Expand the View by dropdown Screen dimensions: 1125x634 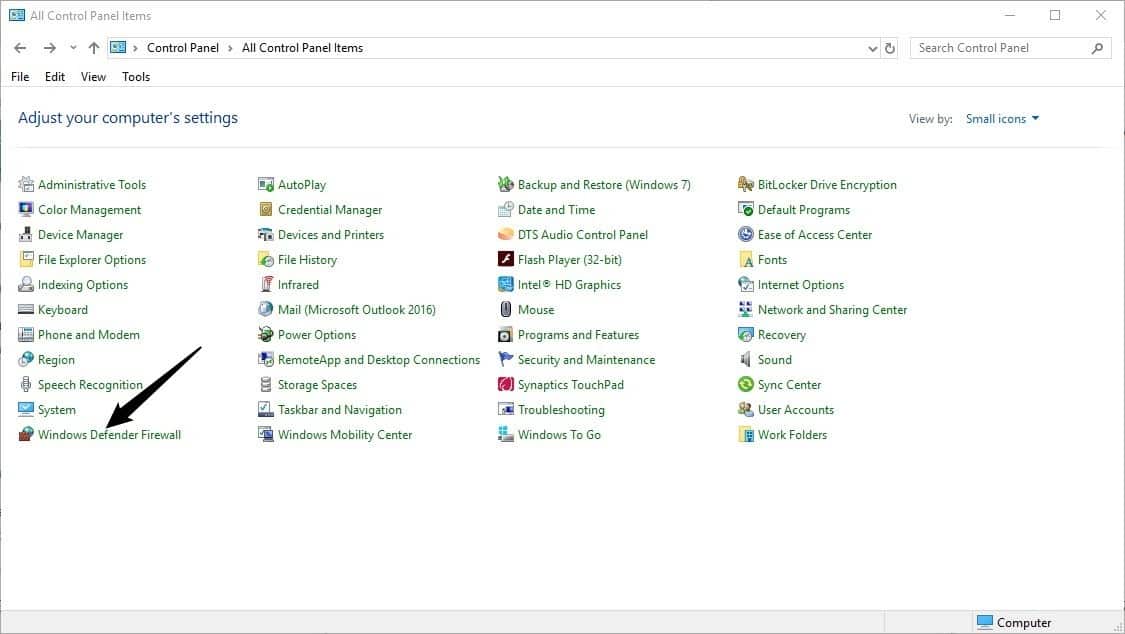(x=1002, y=118)
